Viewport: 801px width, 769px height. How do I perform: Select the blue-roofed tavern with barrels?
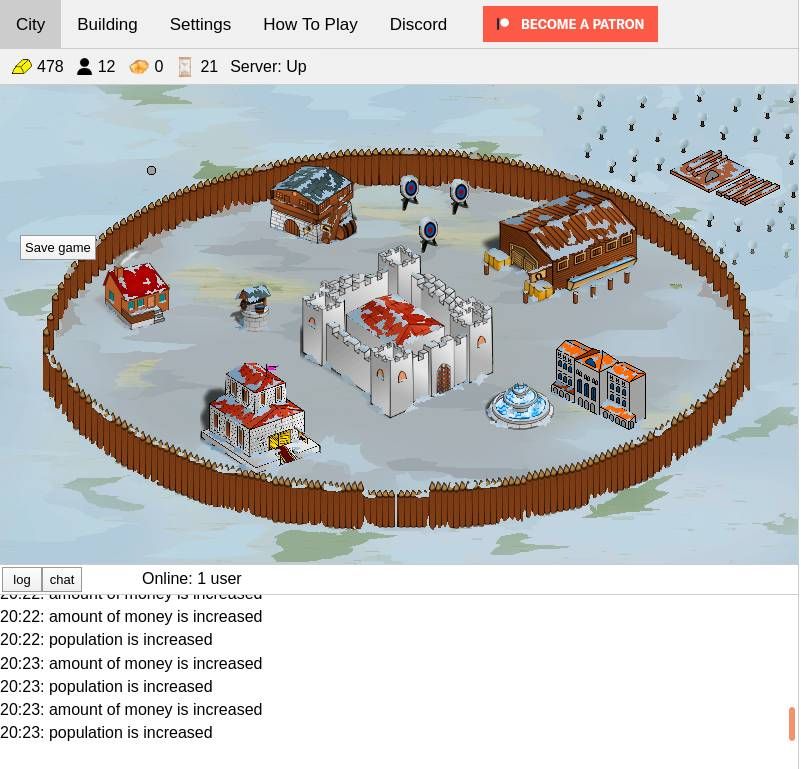tap(313, 203)
